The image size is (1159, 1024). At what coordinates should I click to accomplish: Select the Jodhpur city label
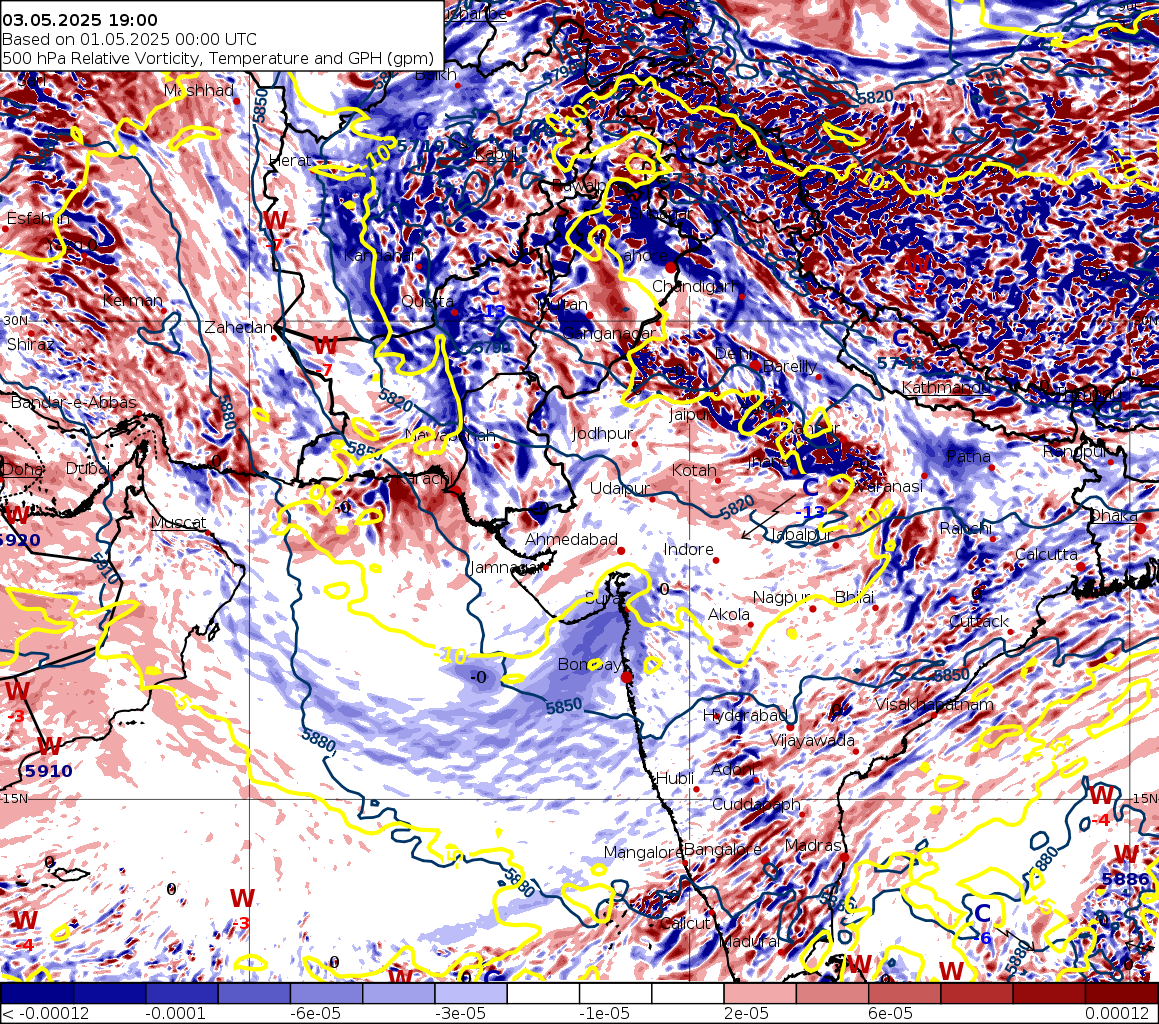coord(602,433)
